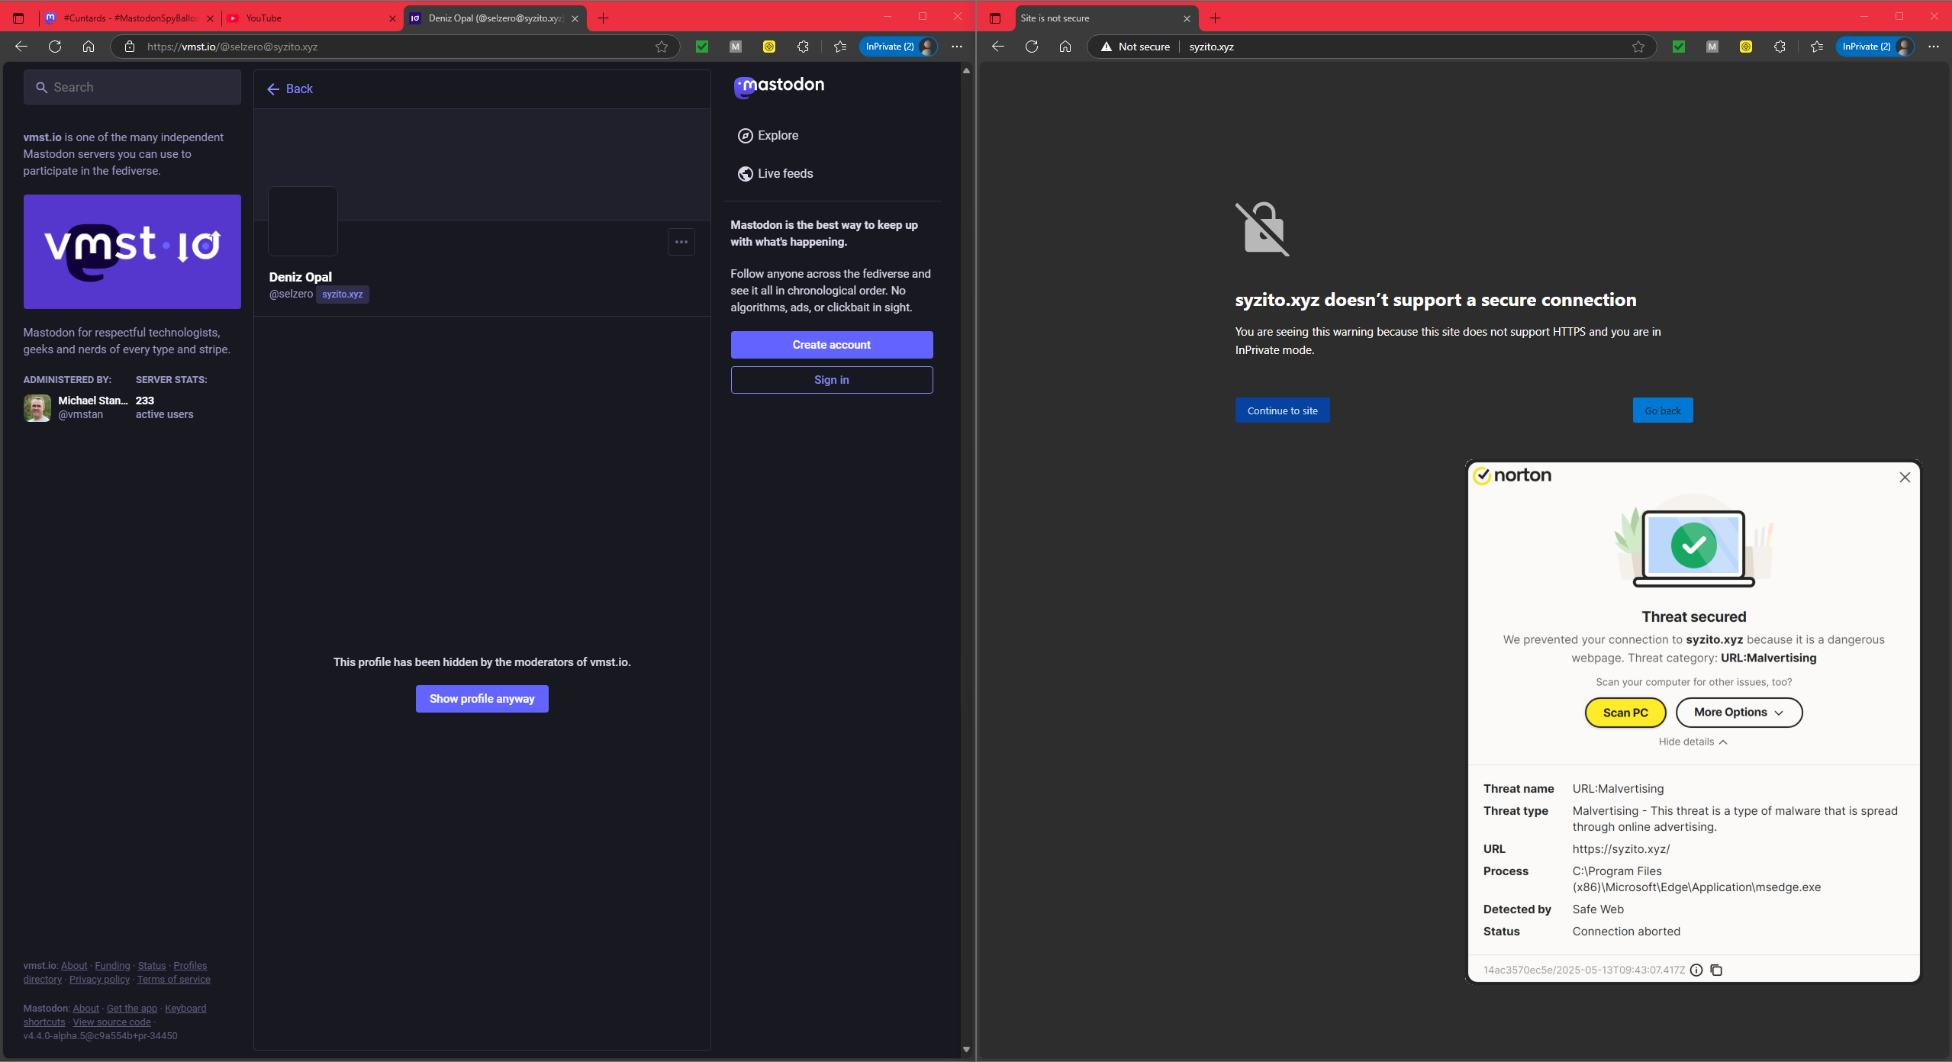Screen dimensions: 1952x1062
Task: Close the YouTube tab
Action: (x=392, y=18)
